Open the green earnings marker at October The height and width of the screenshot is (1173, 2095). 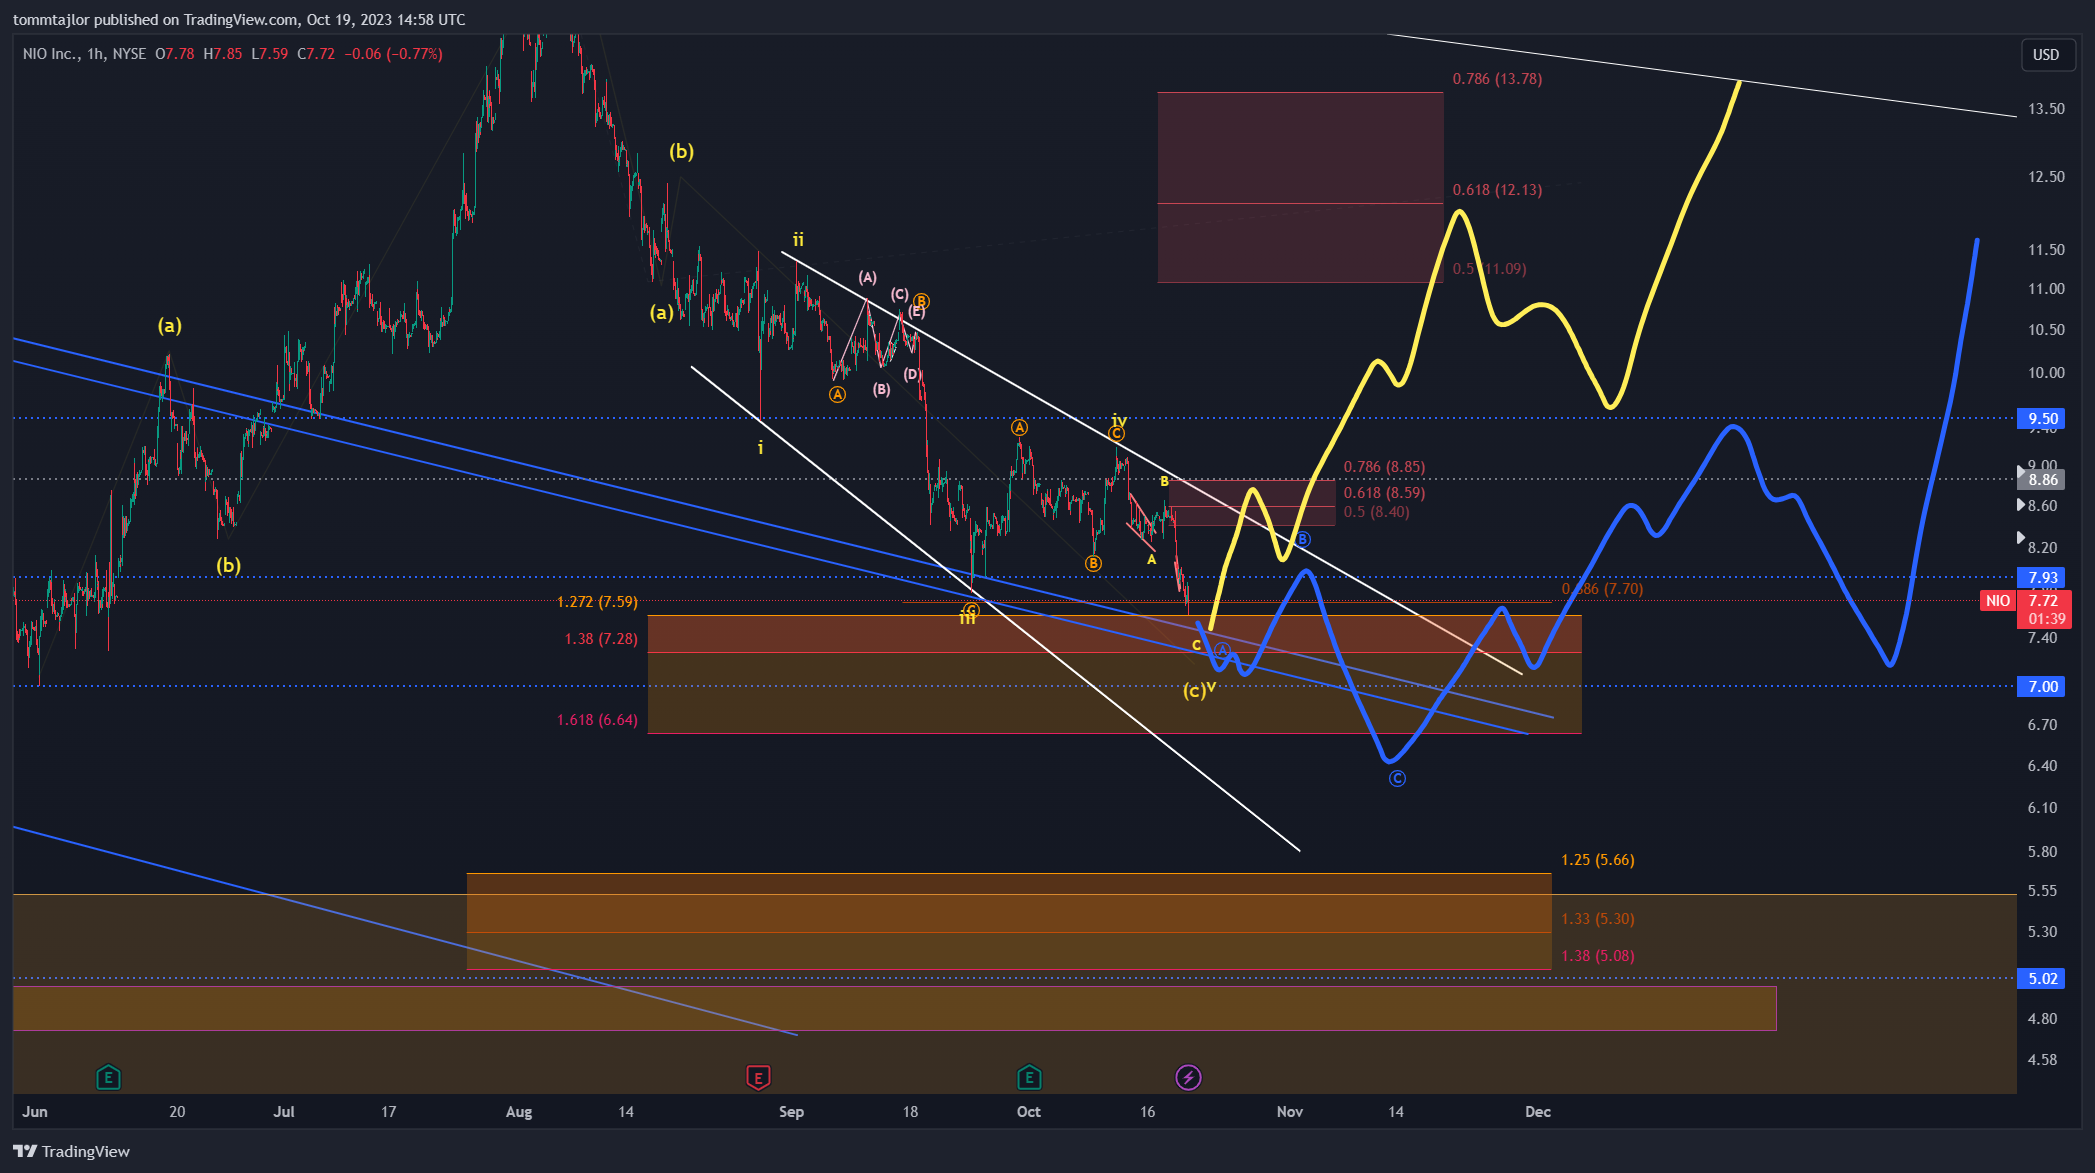(1029, 1077)
